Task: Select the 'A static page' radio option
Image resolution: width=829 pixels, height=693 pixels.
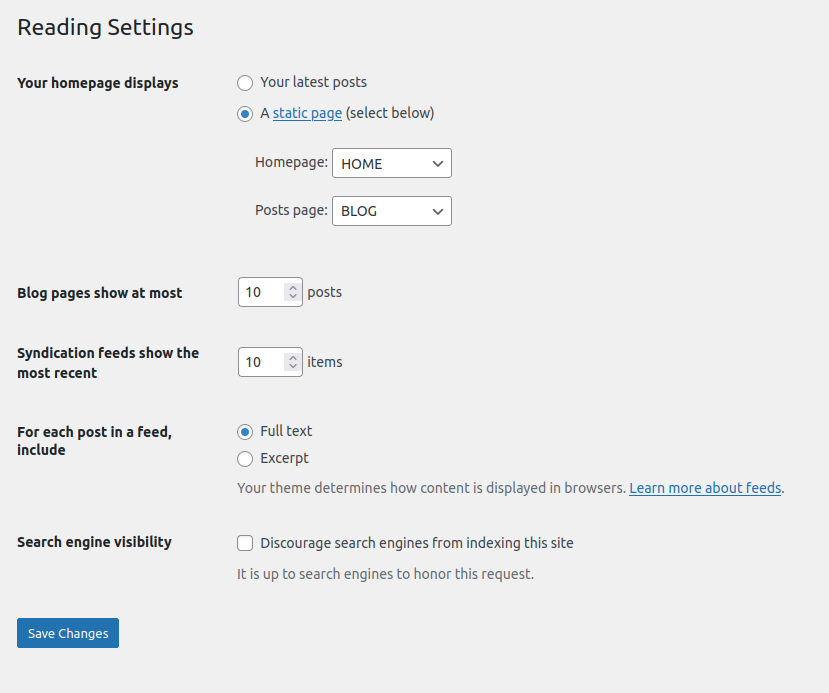Action: [245, 114]
